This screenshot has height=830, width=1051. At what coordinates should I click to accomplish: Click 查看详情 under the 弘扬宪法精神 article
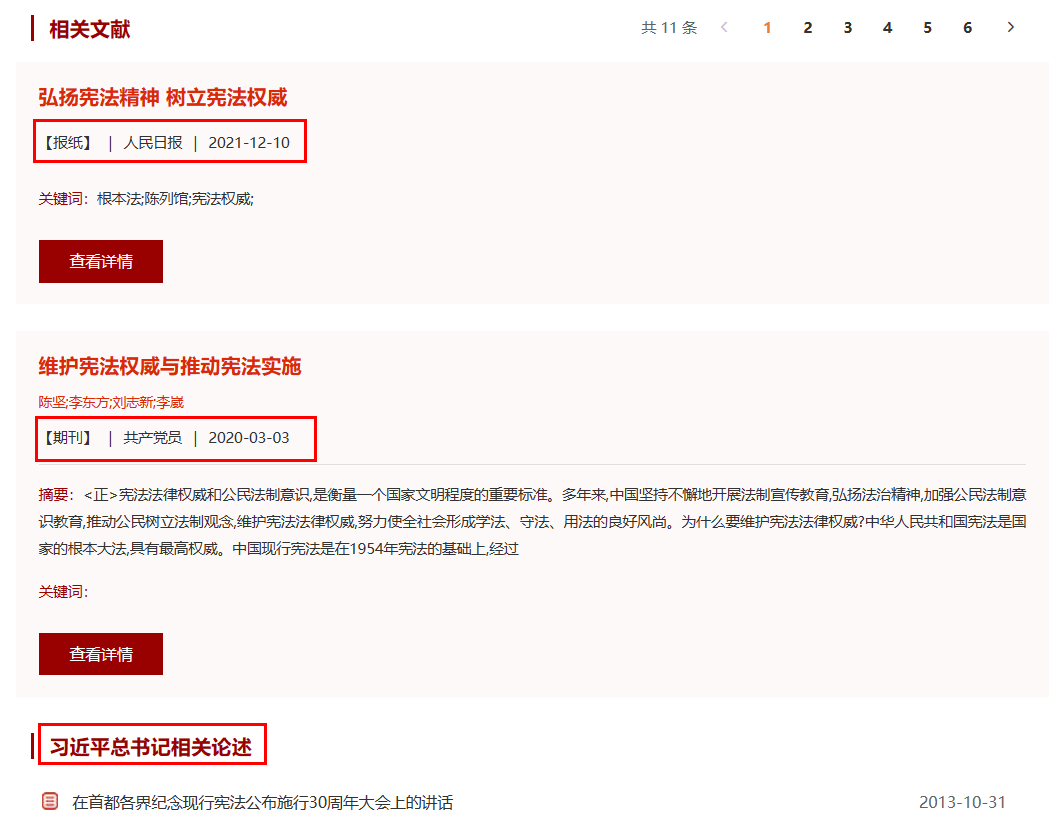[x=101, y=261]
